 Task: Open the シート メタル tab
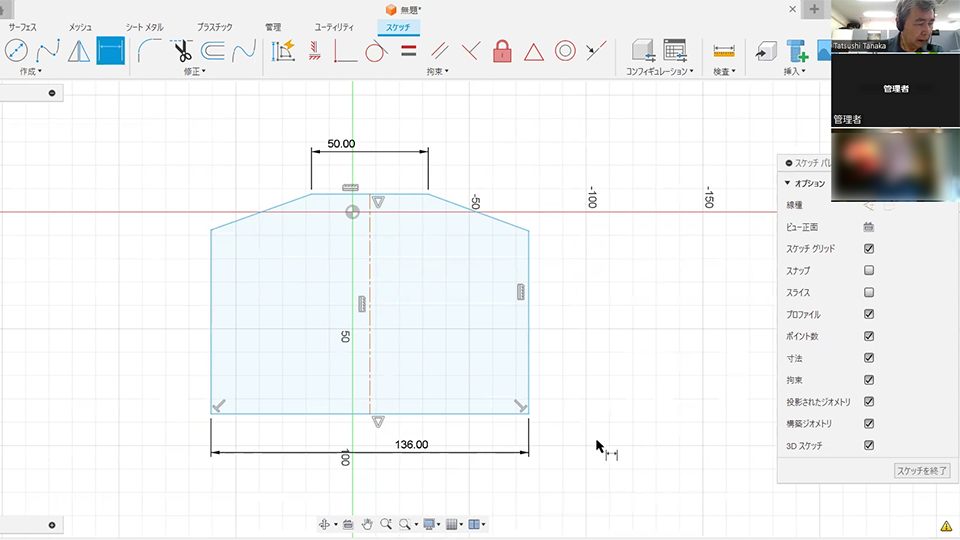click(x=147, y=28)
